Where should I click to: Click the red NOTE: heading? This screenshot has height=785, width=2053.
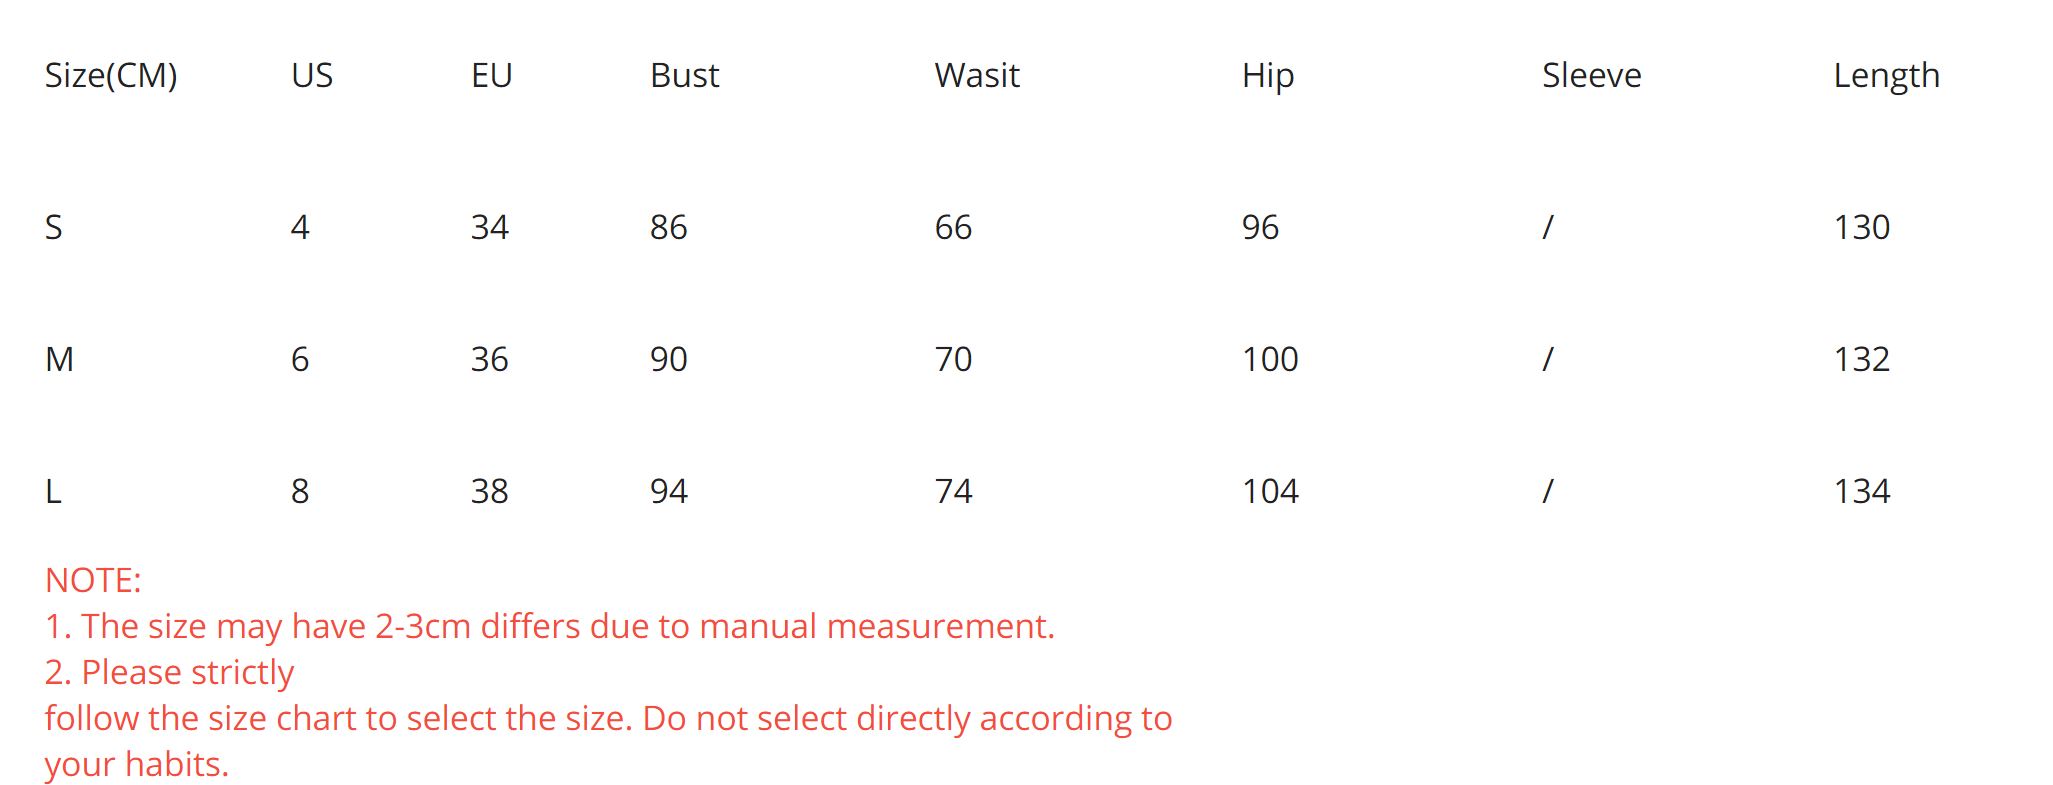pyautogui.click(x=93, y=581)
